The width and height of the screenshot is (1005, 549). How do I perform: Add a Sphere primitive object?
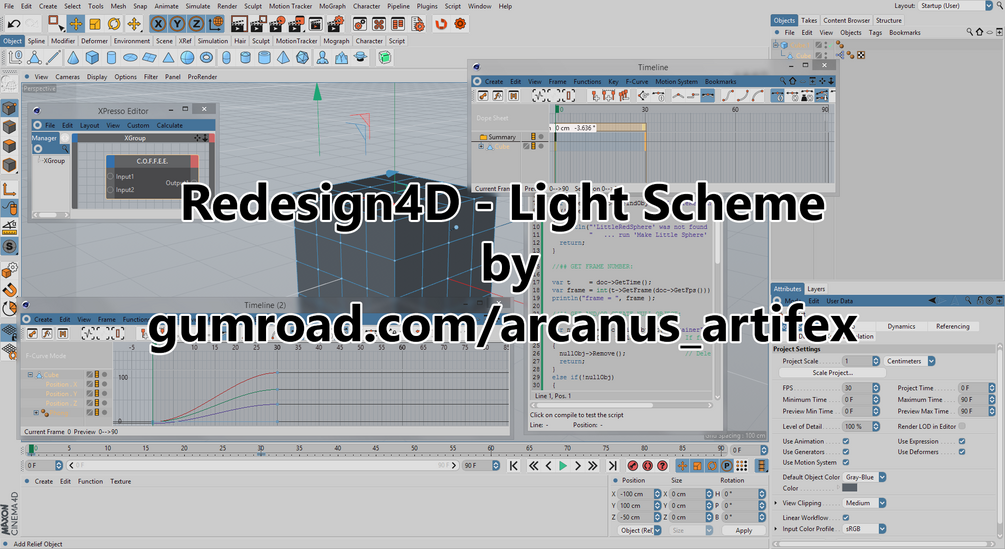pyautogui.click(x=187, y=58)
